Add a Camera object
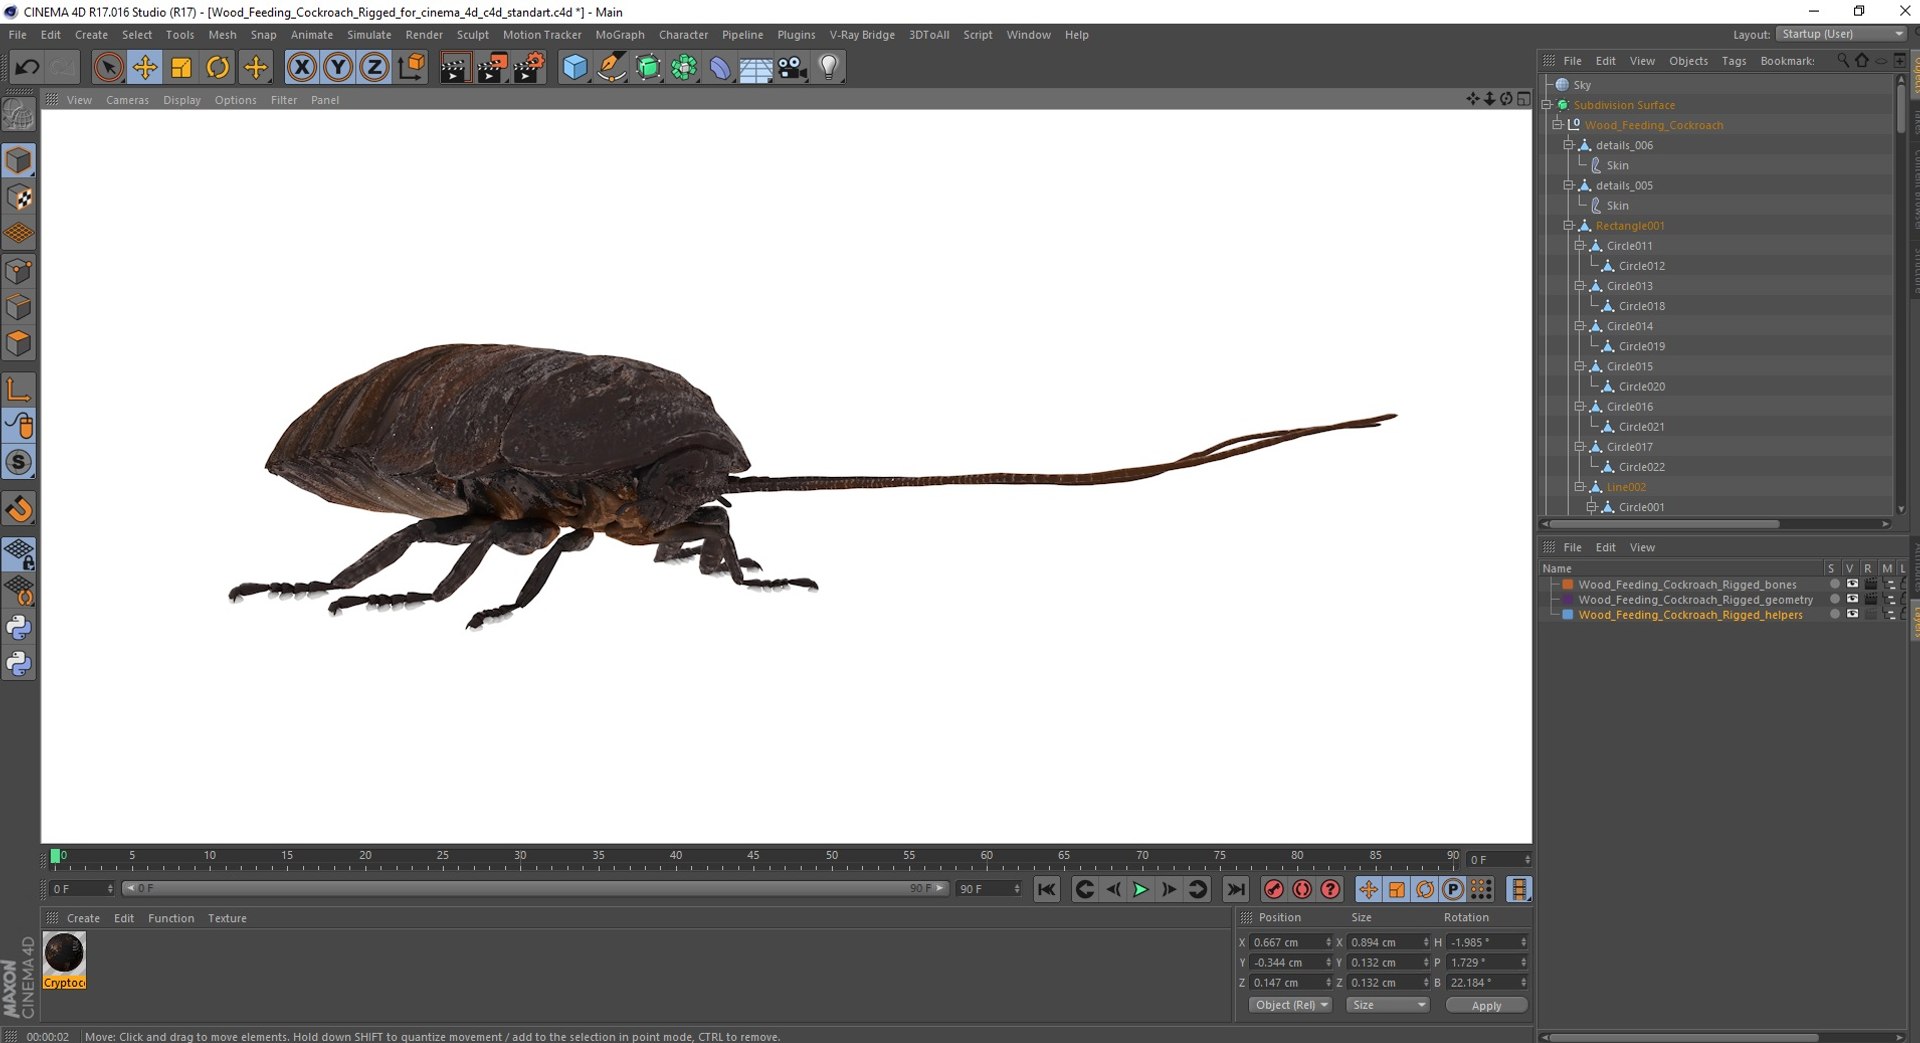 pyautogui.click(x=793, y=67)
